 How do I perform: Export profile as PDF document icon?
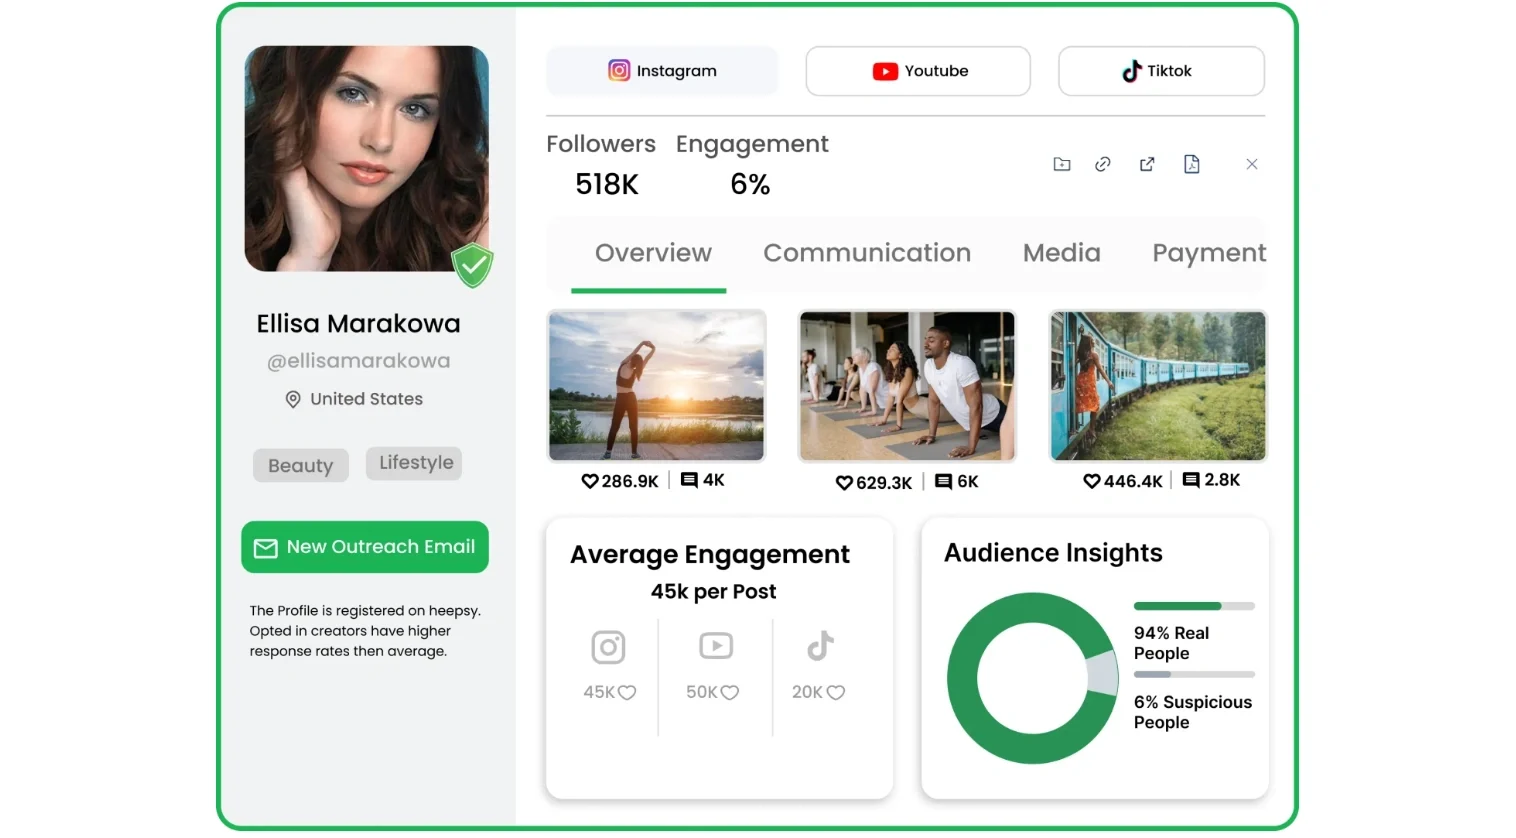pyautogui.click(x=1191, y=164)
